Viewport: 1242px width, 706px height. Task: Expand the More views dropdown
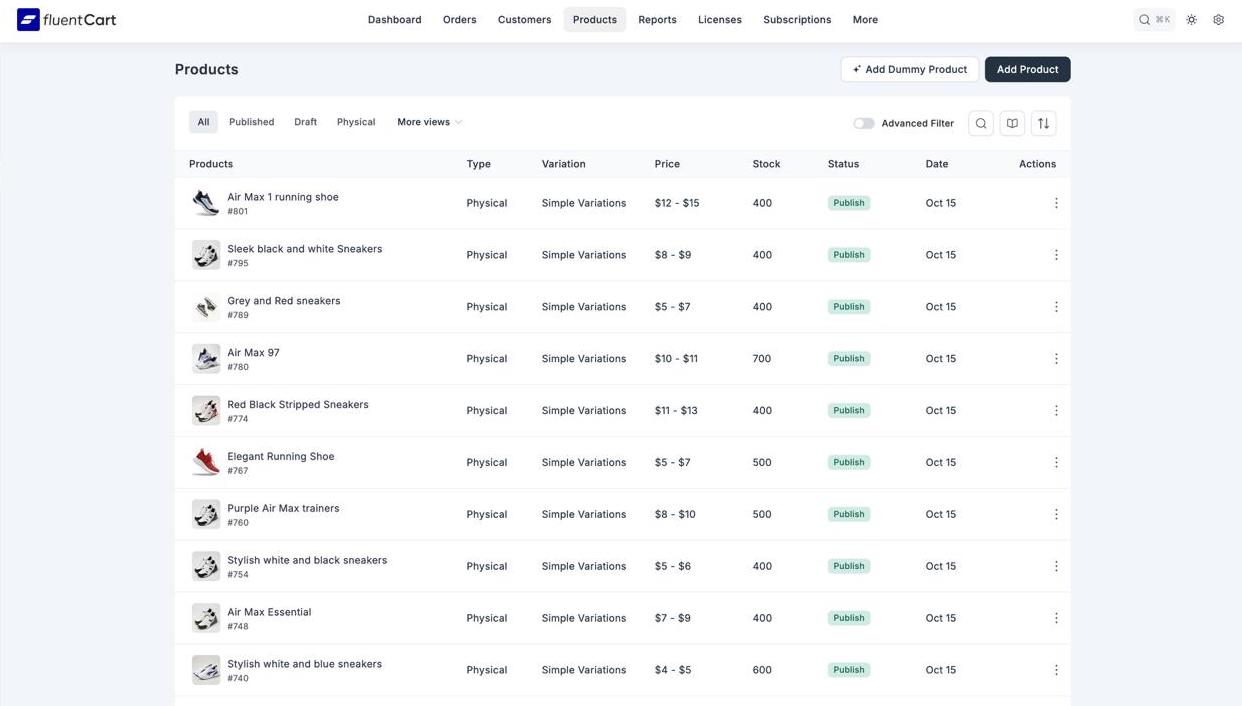pyautogui.click(x=429, y=122)
